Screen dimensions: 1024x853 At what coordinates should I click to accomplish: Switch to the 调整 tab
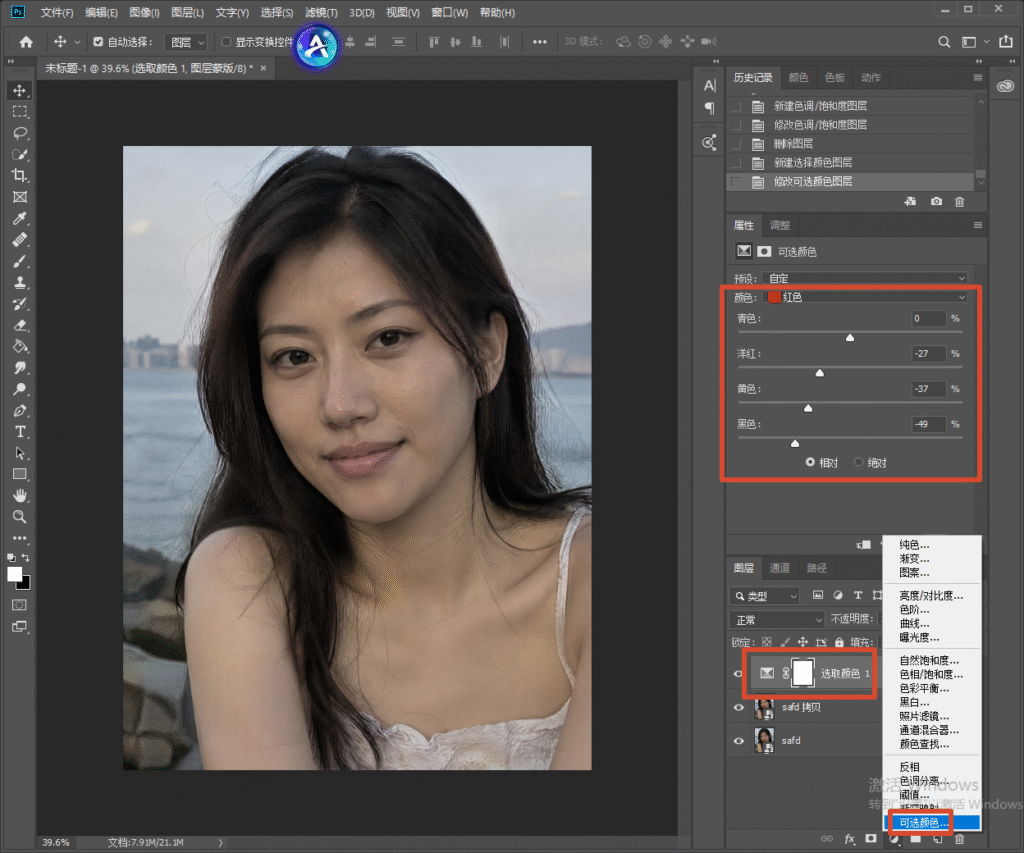[x=780, y=225]
